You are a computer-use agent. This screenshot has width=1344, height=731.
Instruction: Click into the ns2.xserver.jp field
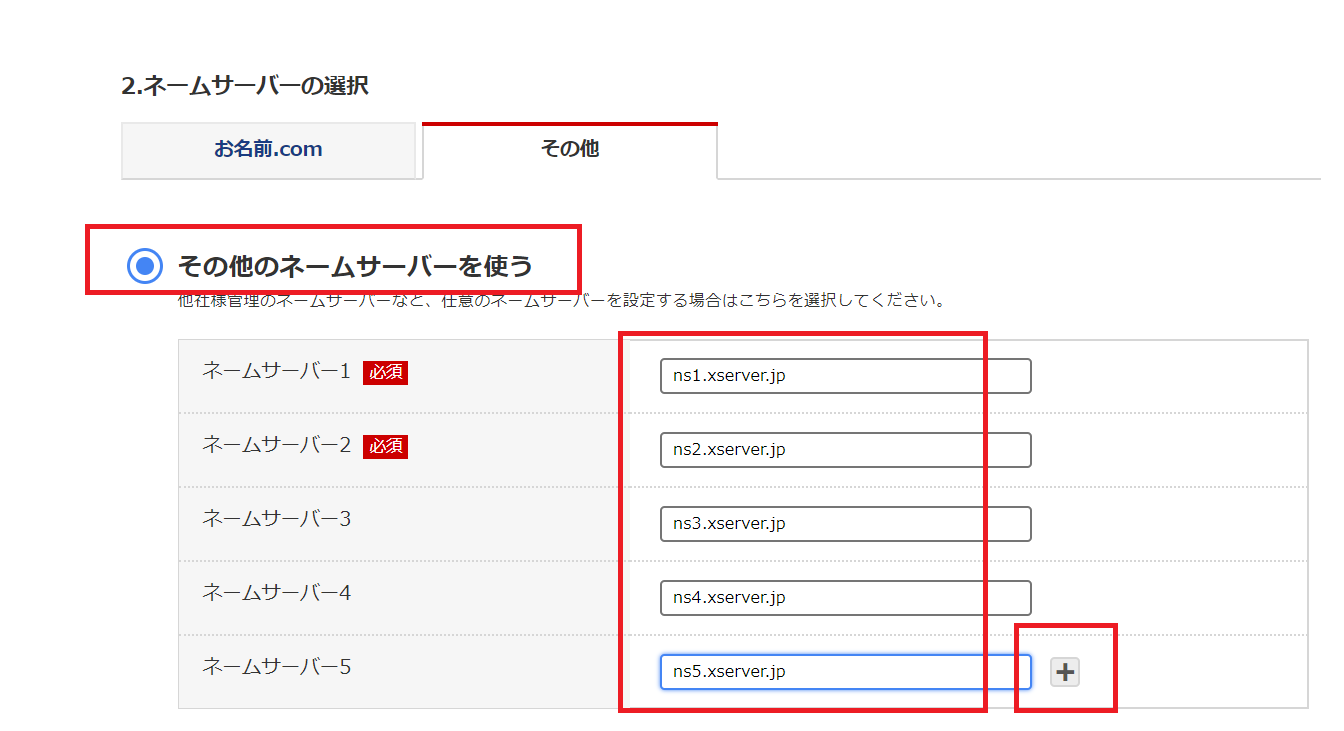(x=845, y=450)
